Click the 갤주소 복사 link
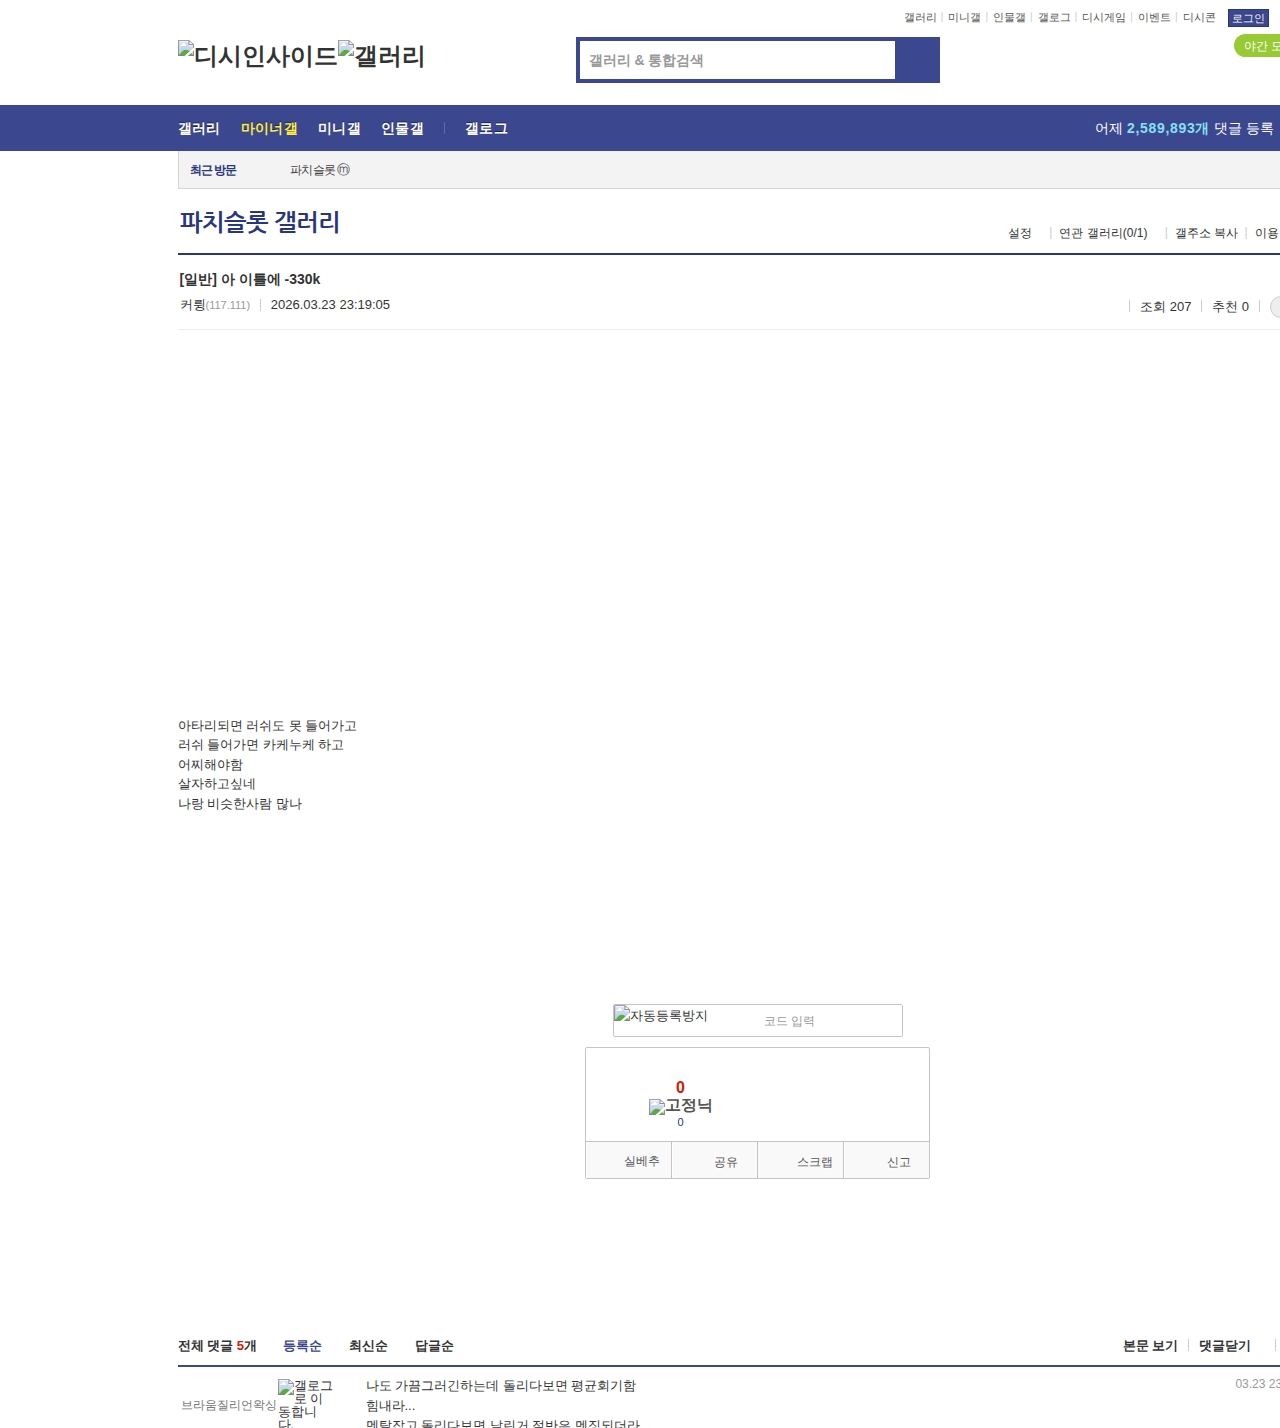The width and height of the screenshot is (1280, 1428). coord(1206,232)
